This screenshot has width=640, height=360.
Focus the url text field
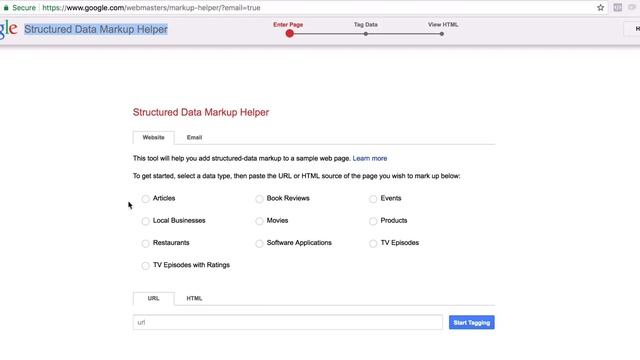click(288, 322)
